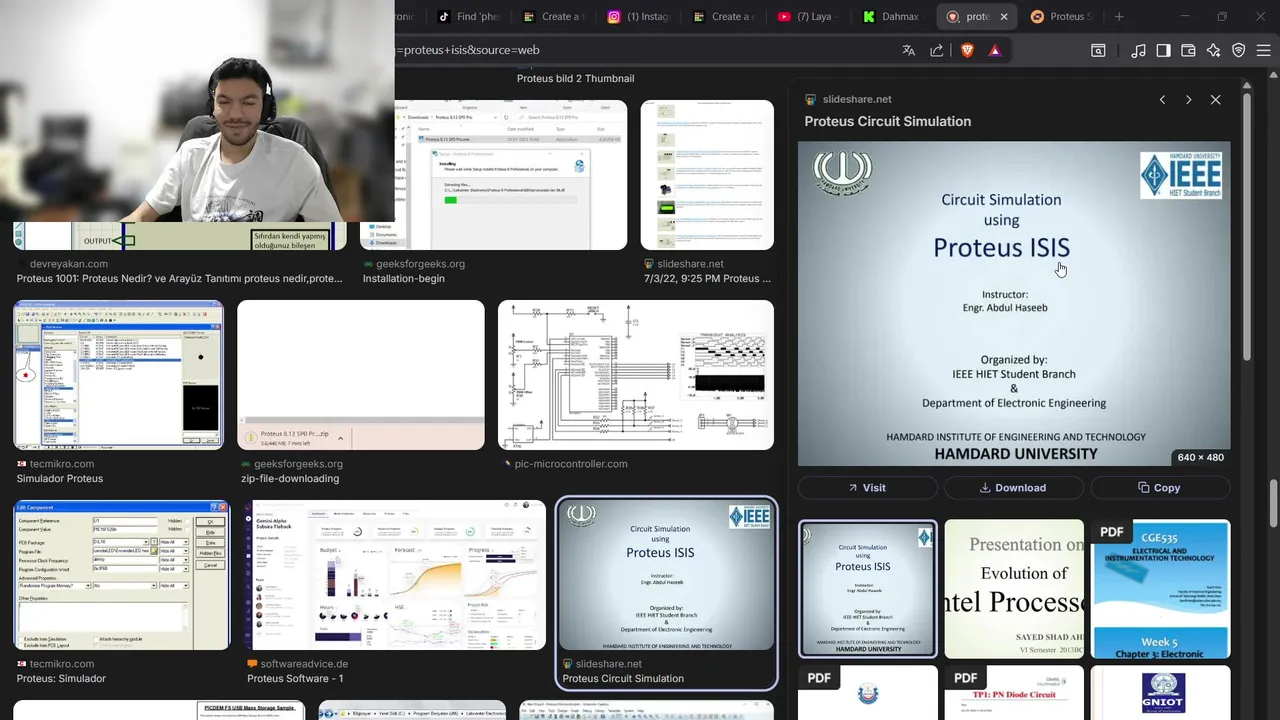
Task: Switch to the Instagram tab
Action: coord(640,16)
